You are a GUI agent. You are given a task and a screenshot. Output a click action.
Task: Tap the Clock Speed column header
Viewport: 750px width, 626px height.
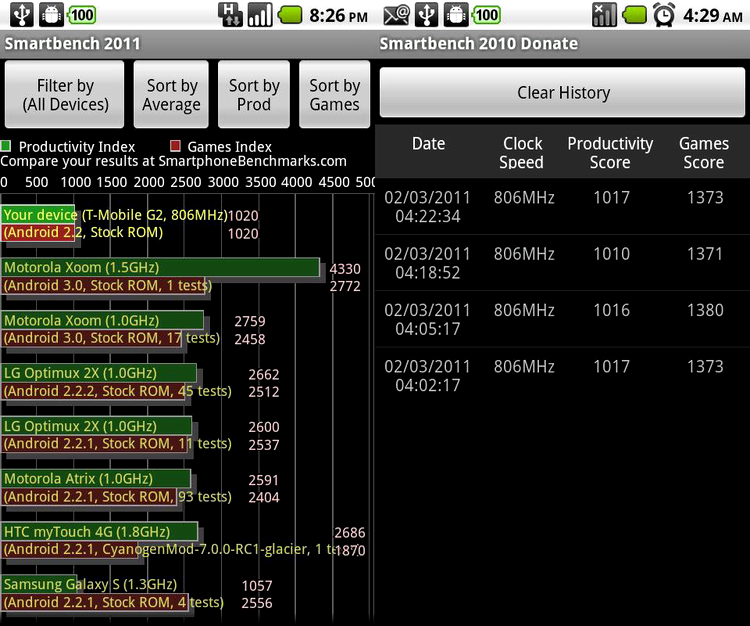[x=522, y=153]
